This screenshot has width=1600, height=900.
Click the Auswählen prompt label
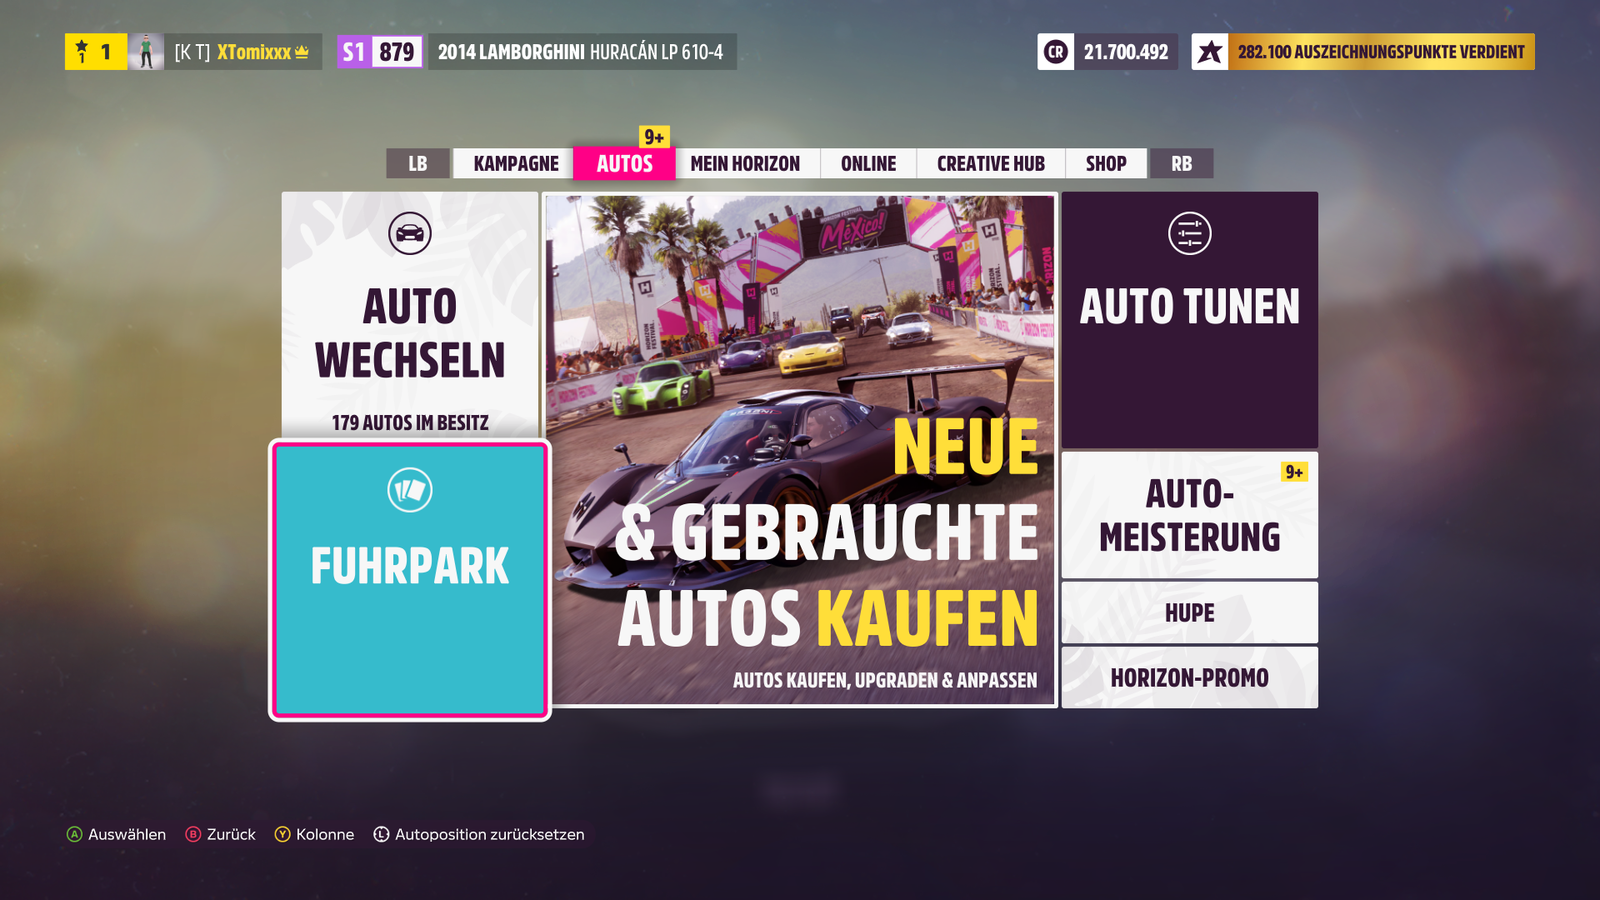(x=127, y=834)
